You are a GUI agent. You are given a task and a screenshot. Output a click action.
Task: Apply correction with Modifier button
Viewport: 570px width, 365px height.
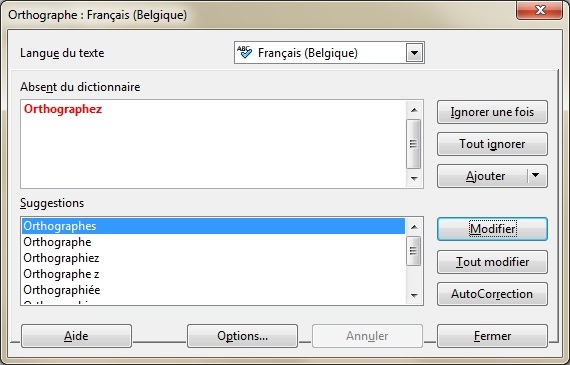(x=492, y=229)
